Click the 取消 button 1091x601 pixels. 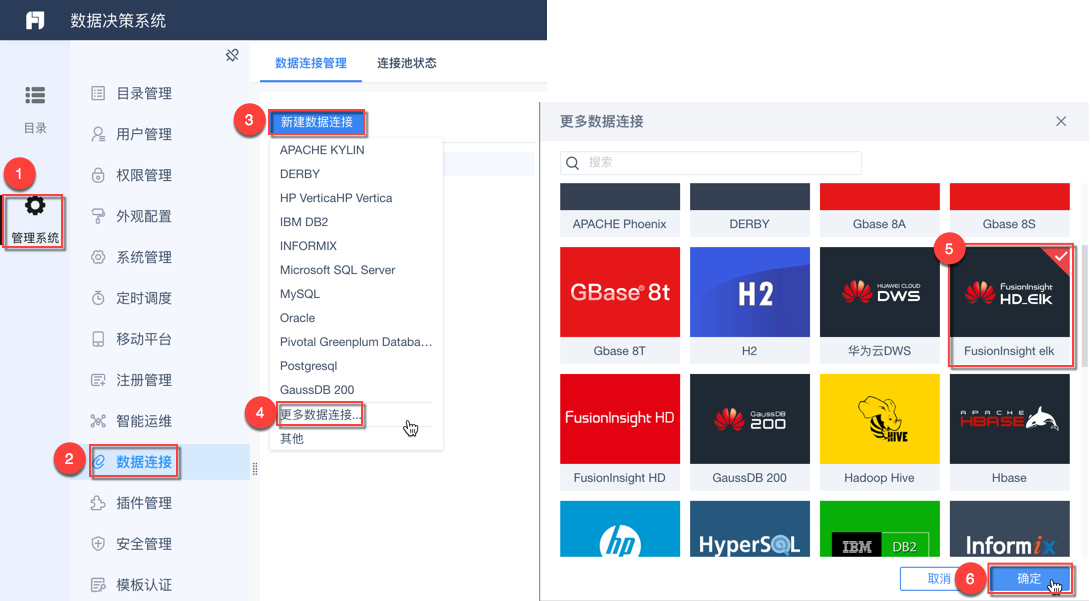(x=939, y=579)
